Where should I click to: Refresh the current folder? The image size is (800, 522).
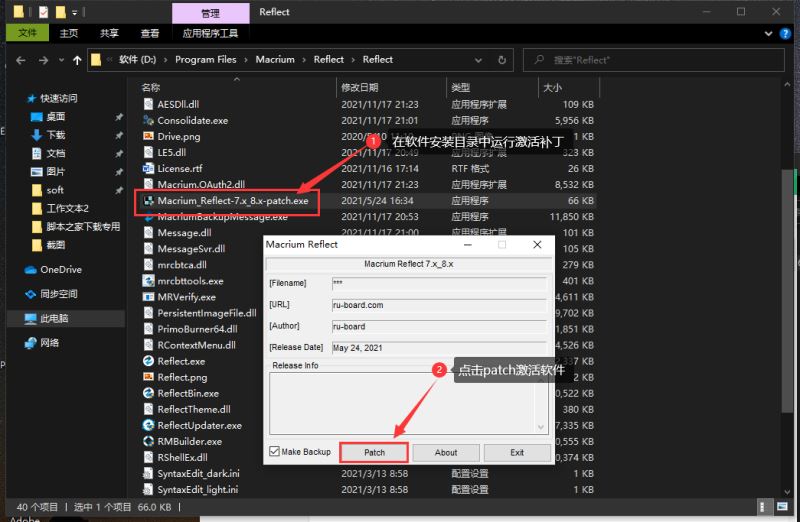tap(502, 60)
